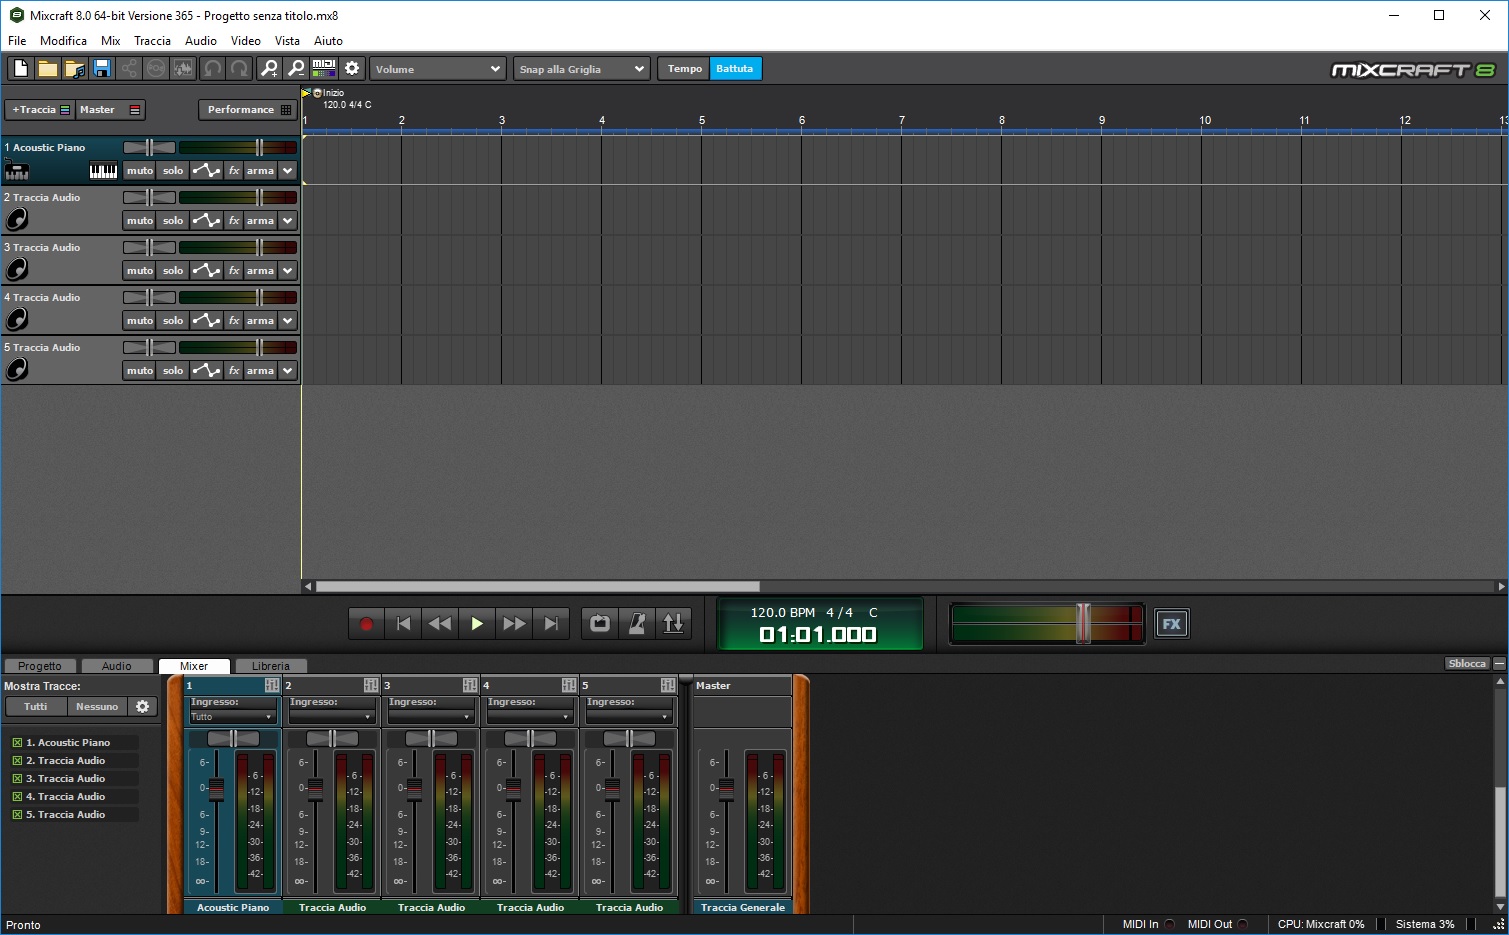Screen dimensions: 1509x935
Task: Expand the arm options arrow for track 5
Action: tap(288, 371)
